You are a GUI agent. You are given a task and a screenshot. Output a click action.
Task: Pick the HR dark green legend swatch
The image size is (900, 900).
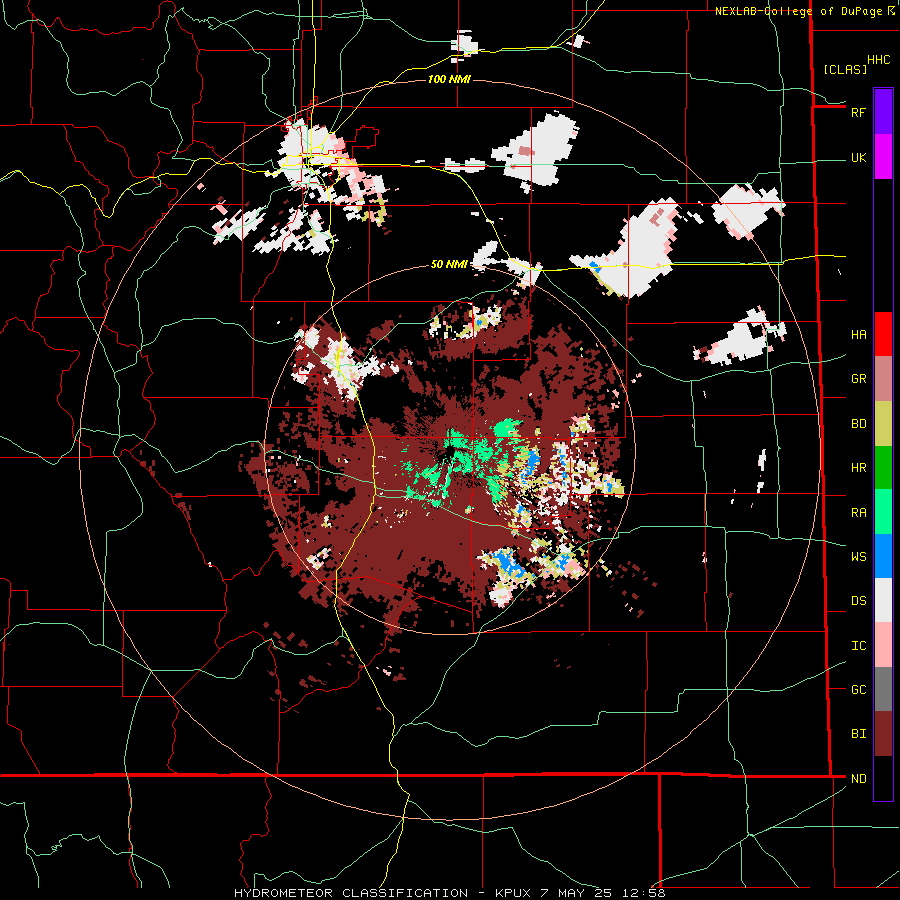coord(883,468)
